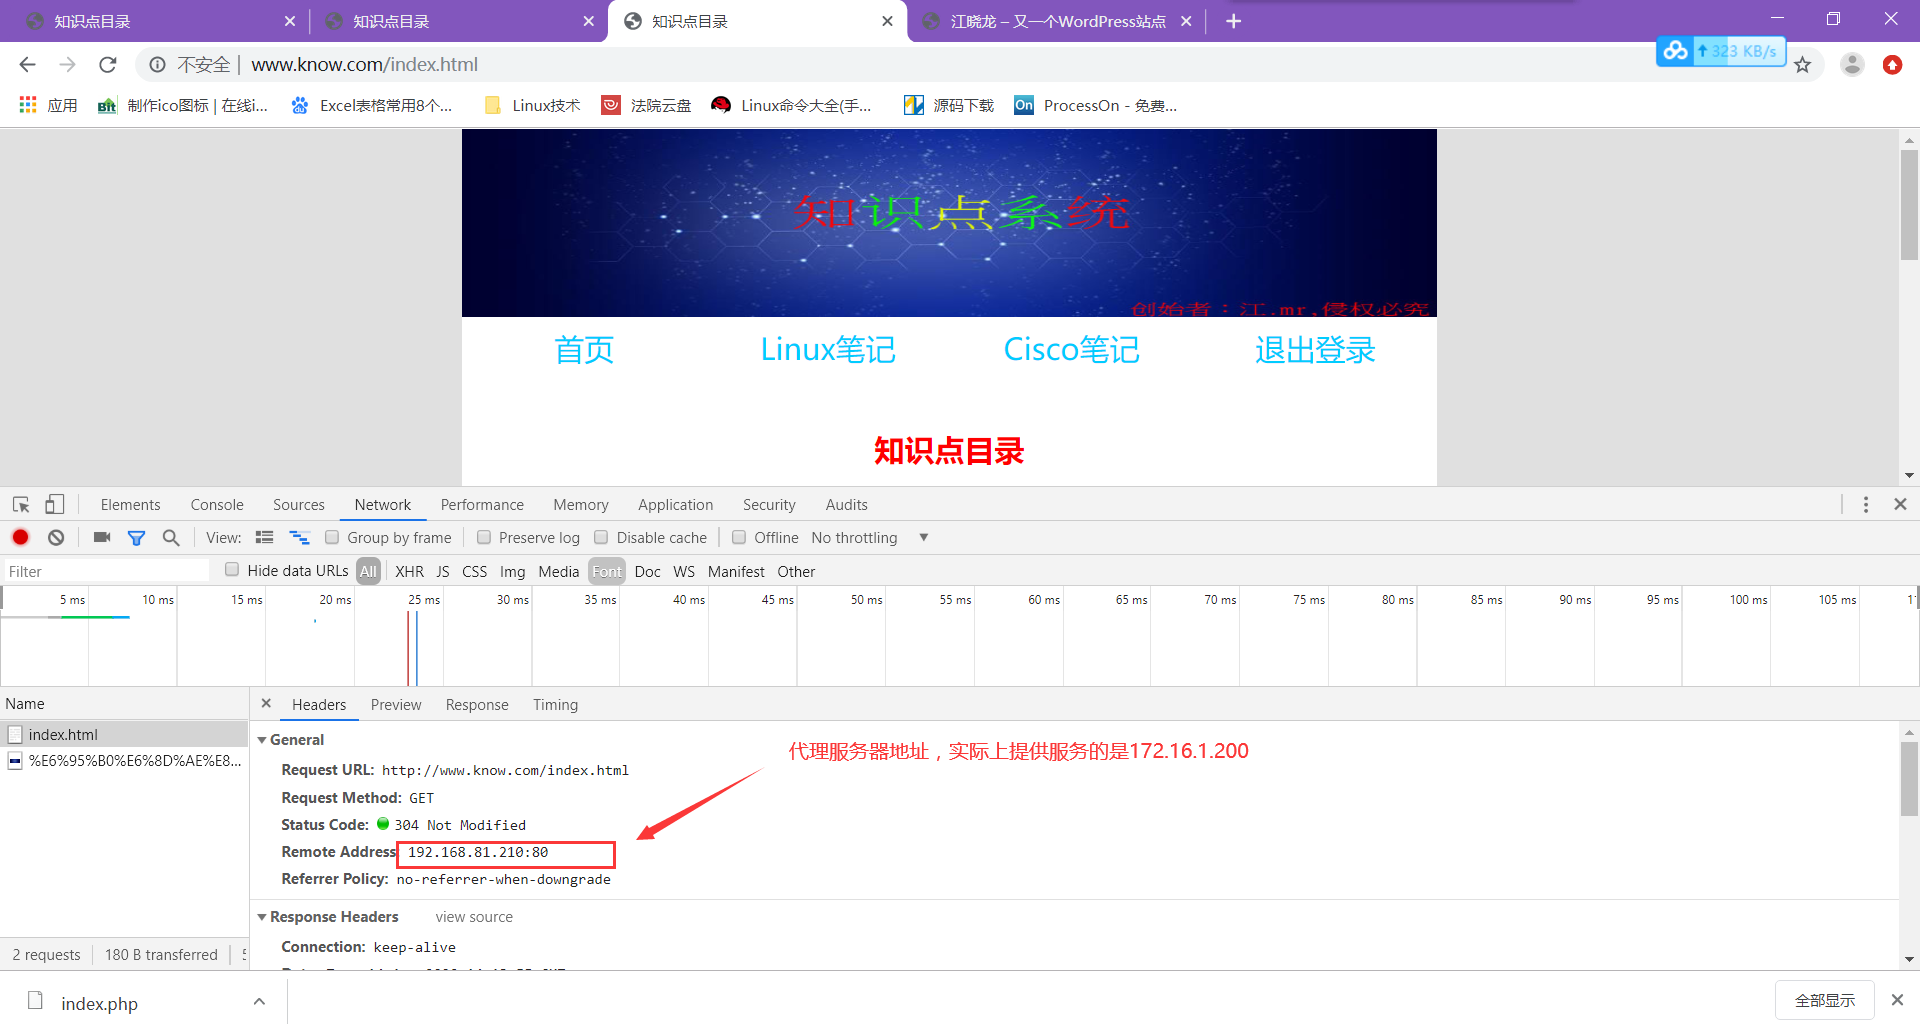This screenshot has width=1920, height=1030.
Task: Open the No throttling dropdown
Action: [868, 537]
